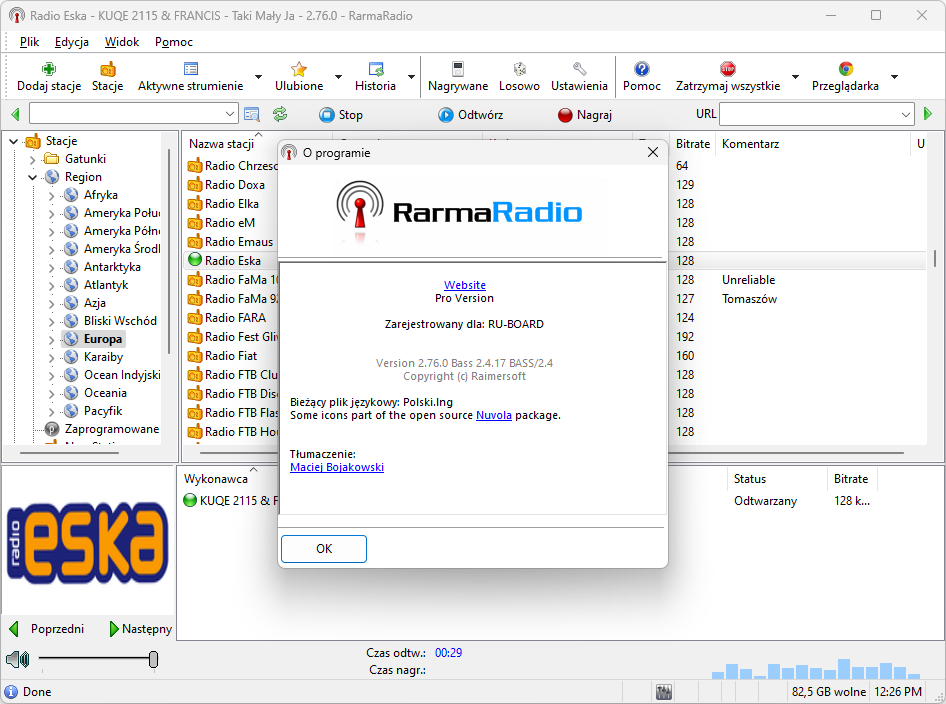The image size is (946, 704).
Task: Click the station list vertical scrollbar
Action: click(935, 259)
